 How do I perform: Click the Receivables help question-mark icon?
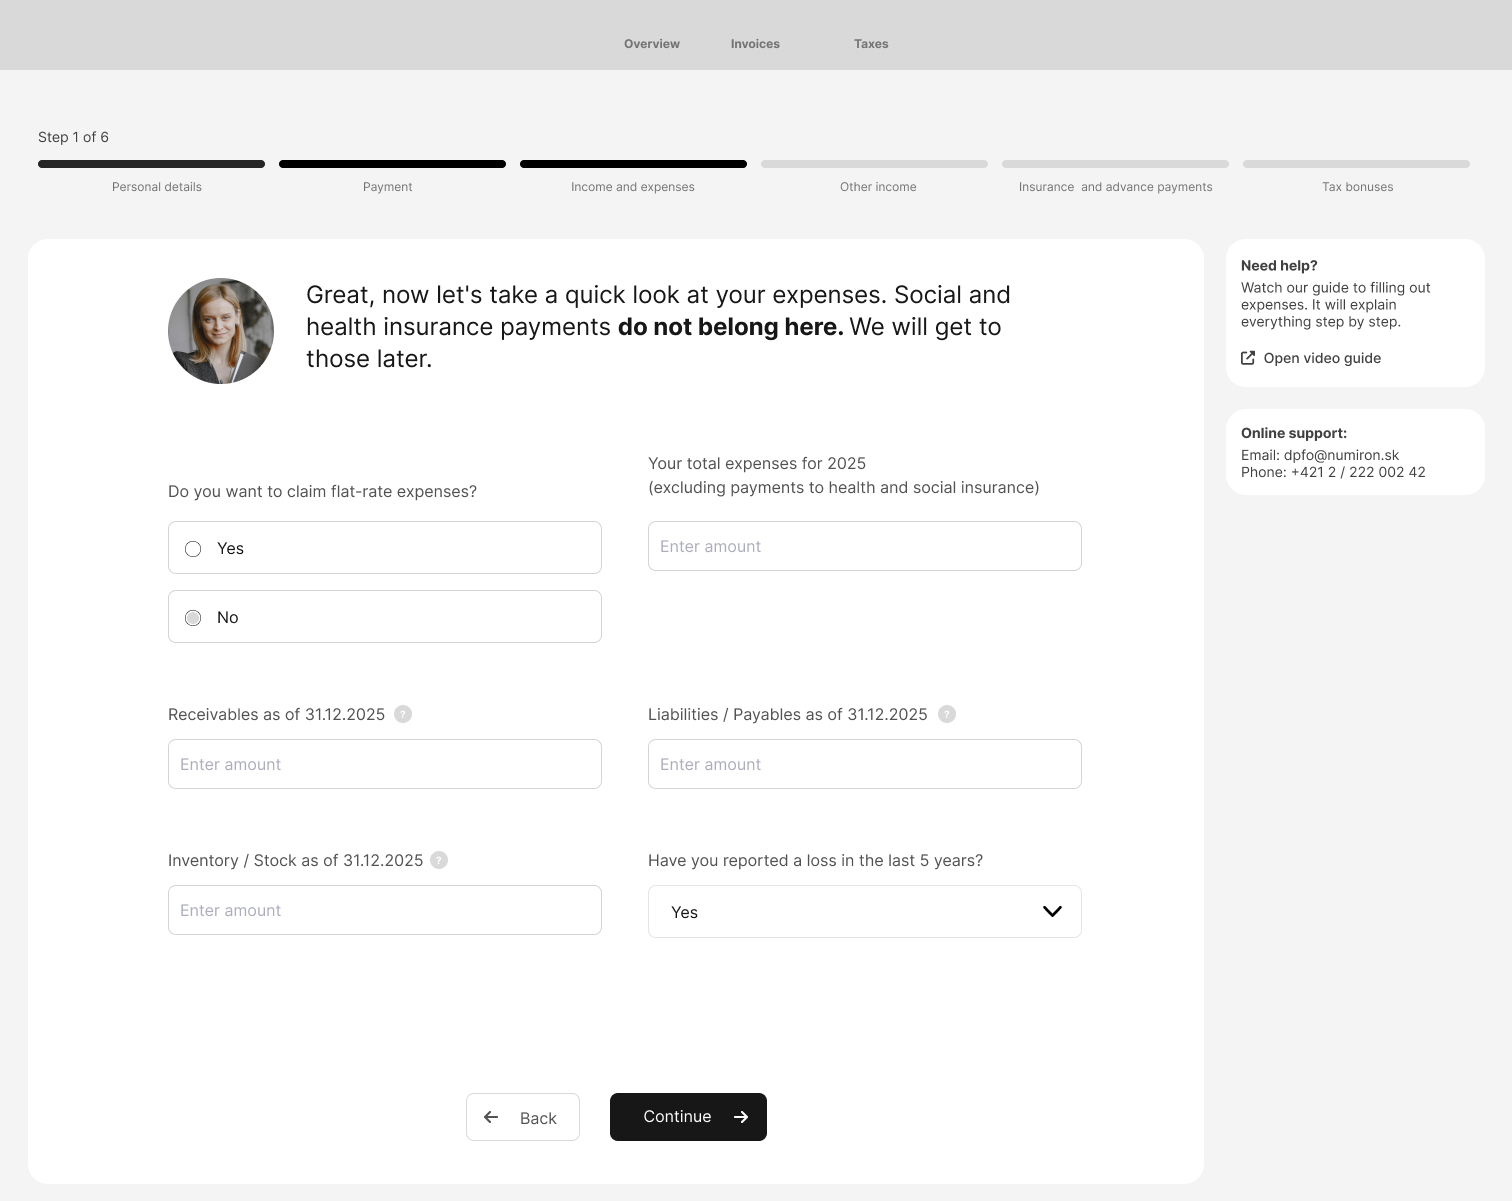tap(403, 714)
